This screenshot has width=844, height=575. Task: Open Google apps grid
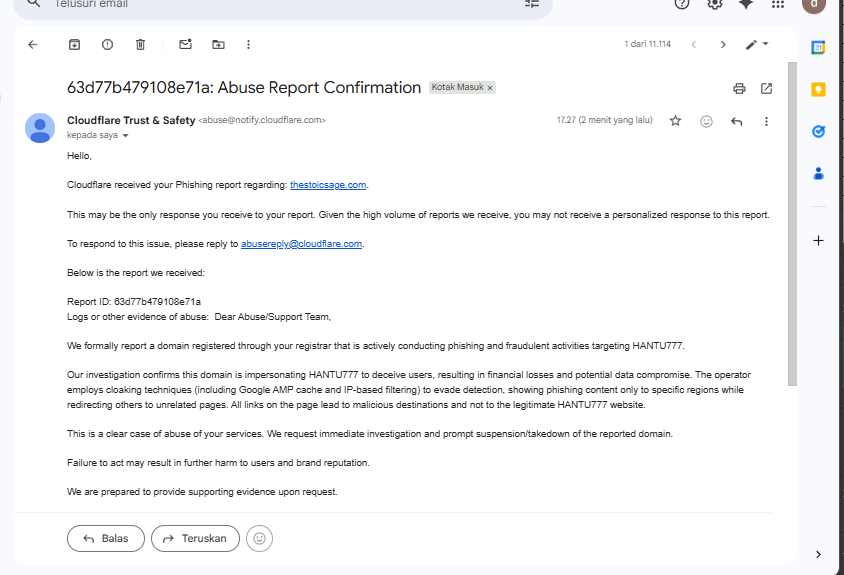777,4
